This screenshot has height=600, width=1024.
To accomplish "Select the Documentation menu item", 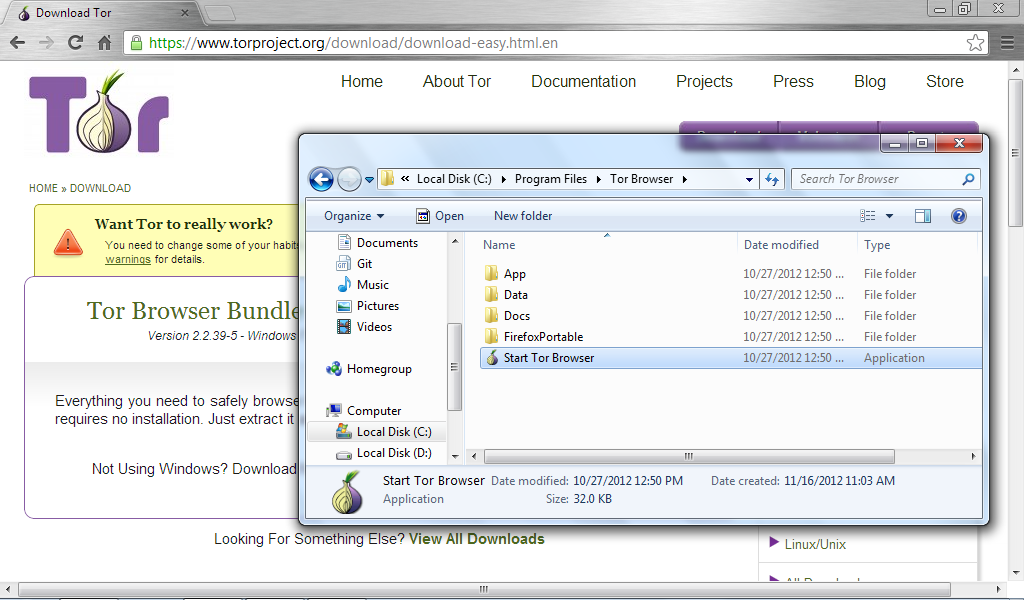I will (583, 82).
